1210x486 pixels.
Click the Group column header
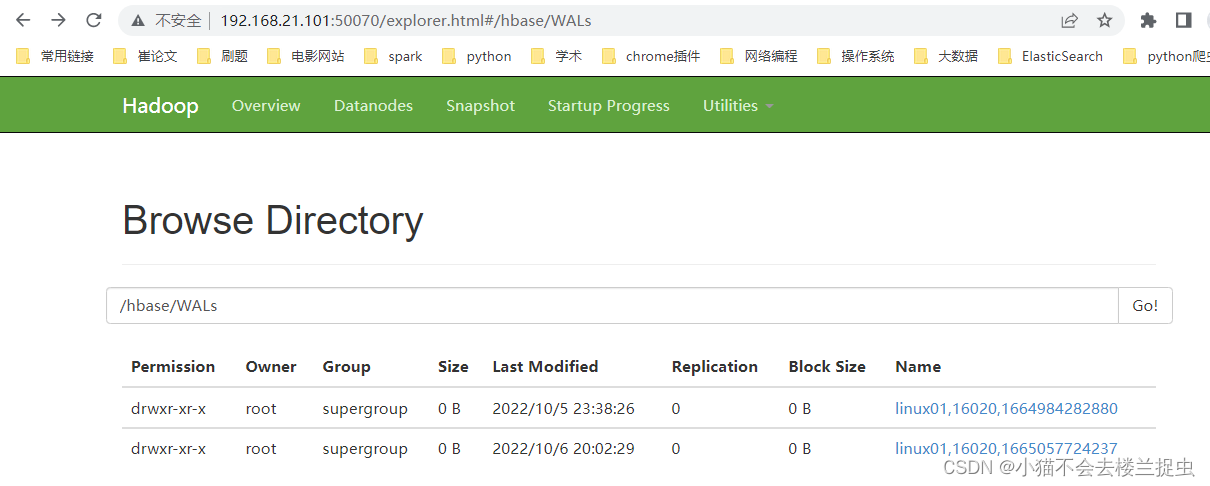point(347,366)
